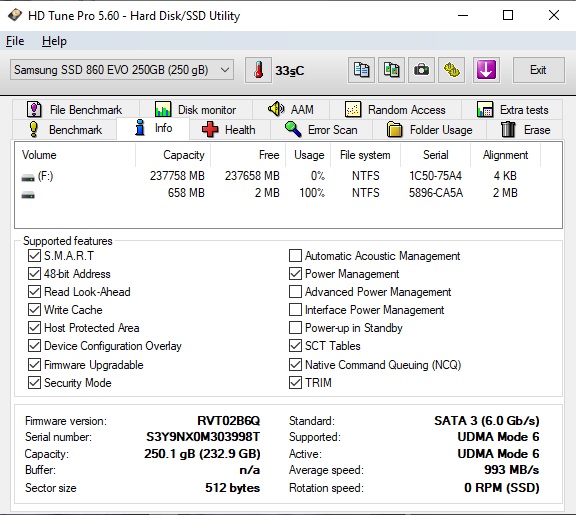The height and width of the screenshot is (515, 576).
Task: Select the Info tab
Action: [153, 128]
